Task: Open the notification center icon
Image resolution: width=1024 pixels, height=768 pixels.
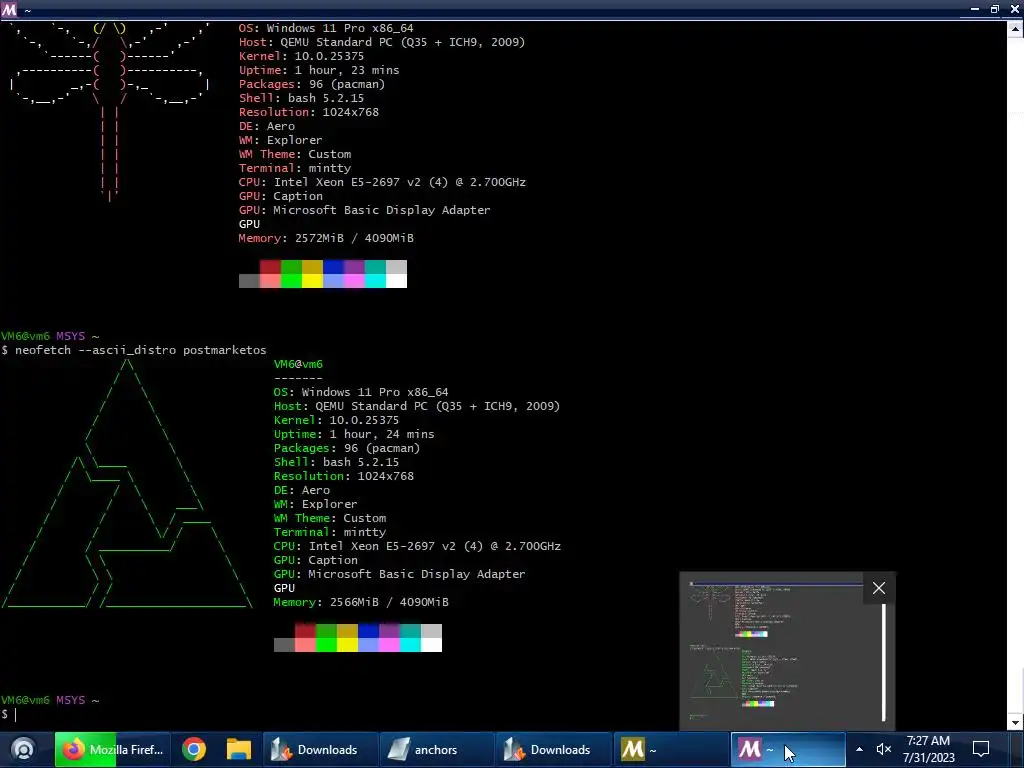Action: (981, 749)
